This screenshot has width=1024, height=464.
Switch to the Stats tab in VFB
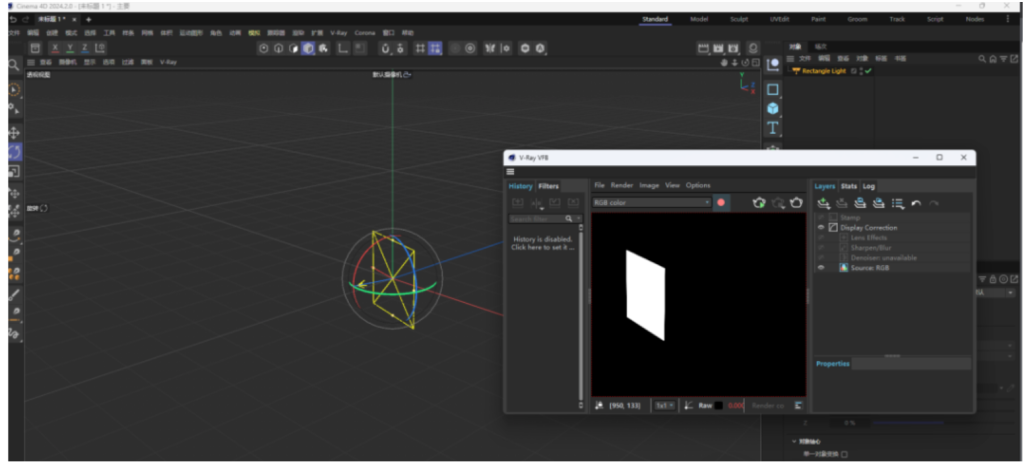pos(848,186)
